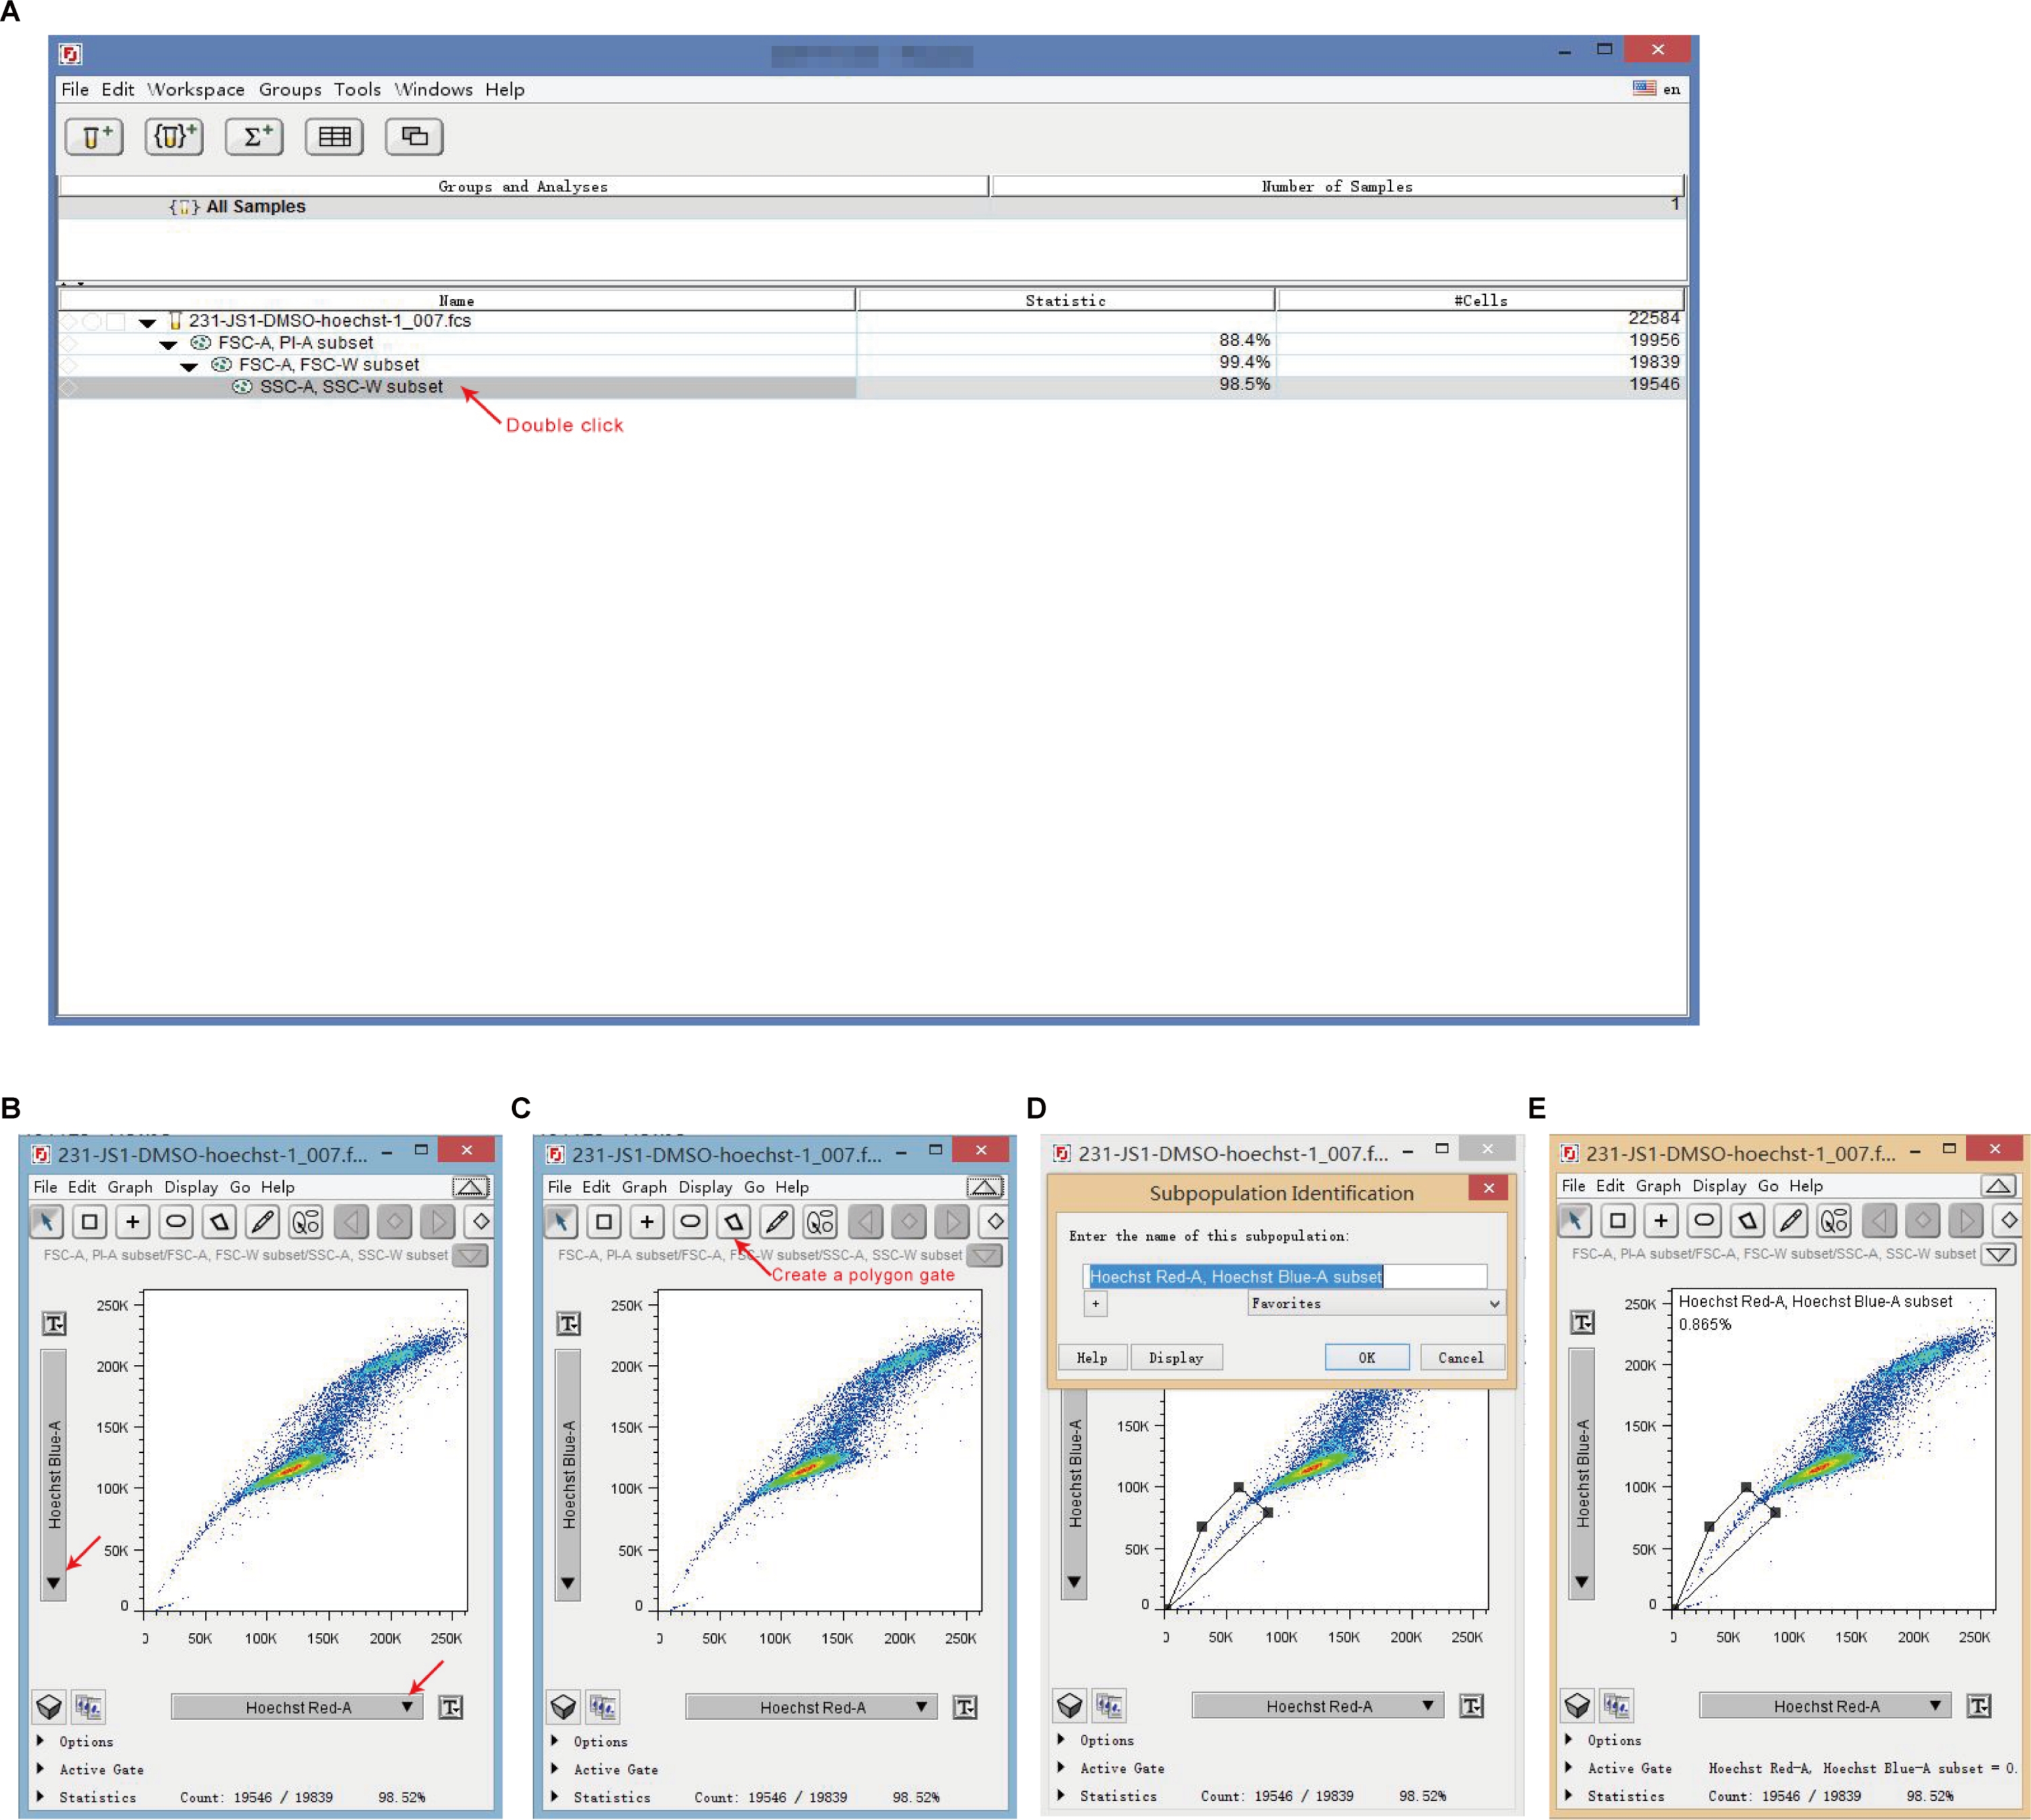
Task: Select polygon gate tool marked by red annotation
Action: coord(733,1221)
